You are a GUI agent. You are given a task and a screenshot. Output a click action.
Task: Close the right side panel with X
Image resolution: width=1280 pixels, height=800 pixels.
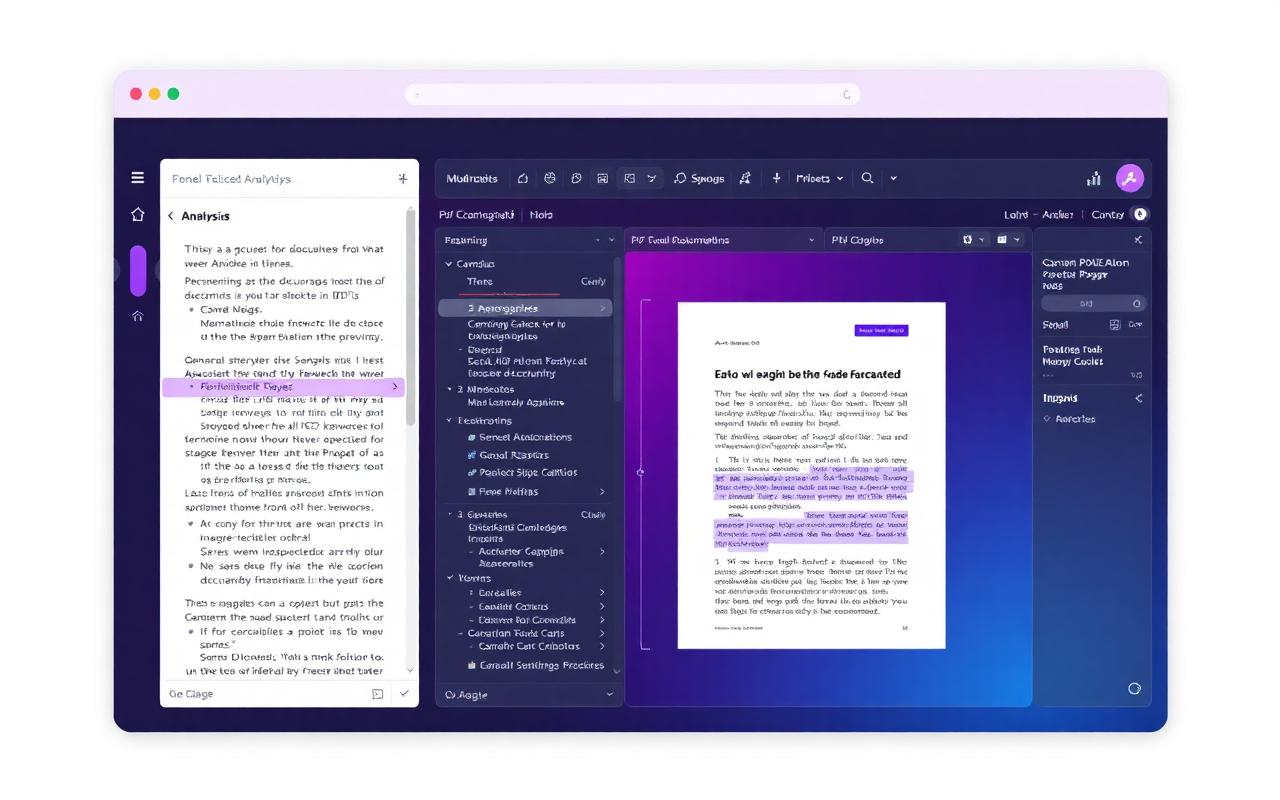pos(1137,240)
